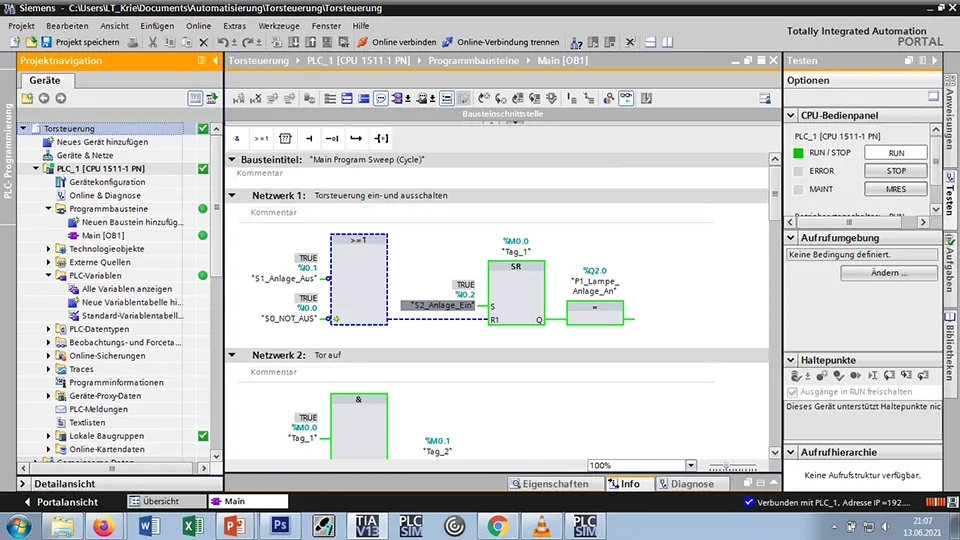The height and width of the screenshot is (540, 960).
Task: Click the MRES button
Action: (896, 189)
